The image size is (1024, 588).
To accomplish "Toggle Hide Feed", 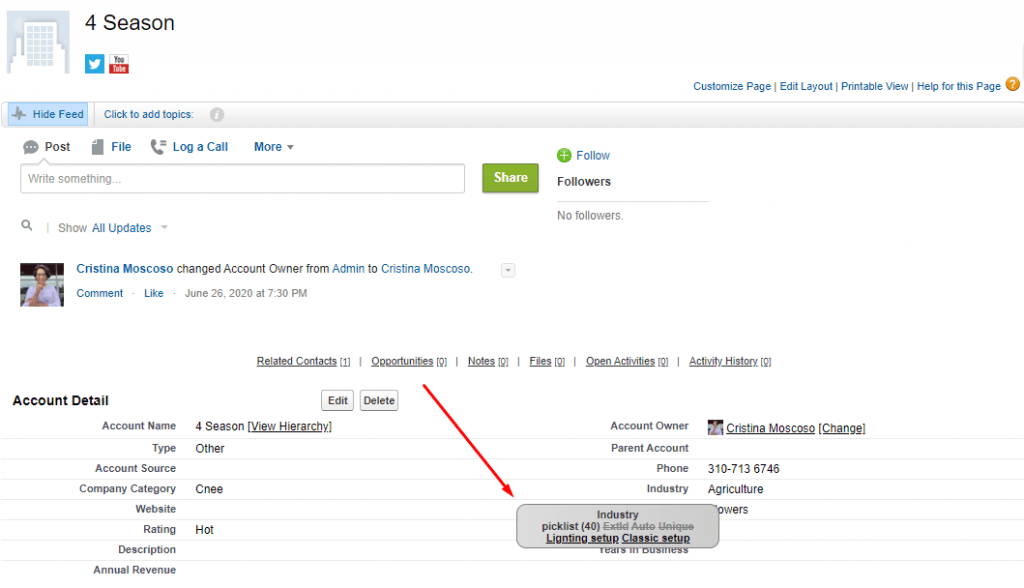I will 46,113.
